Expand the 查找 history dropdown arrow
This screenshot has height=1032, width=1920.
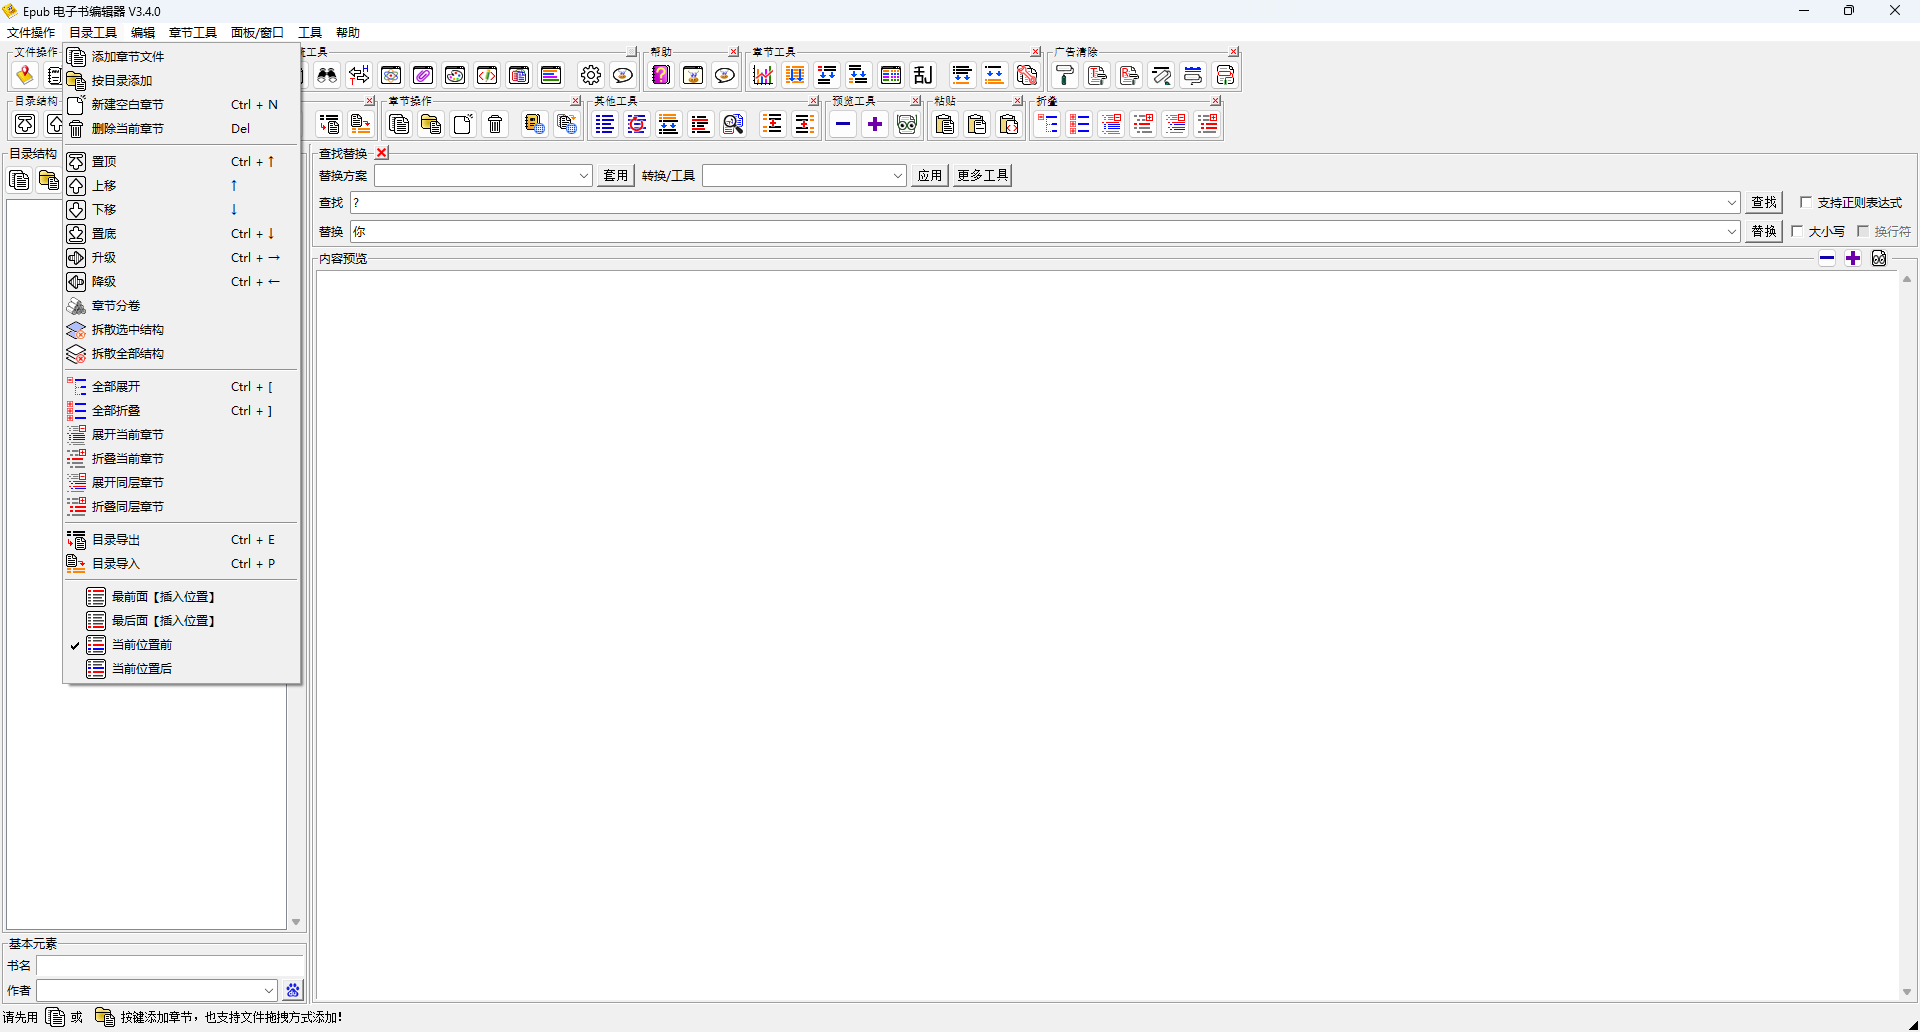coord(1732,203)
